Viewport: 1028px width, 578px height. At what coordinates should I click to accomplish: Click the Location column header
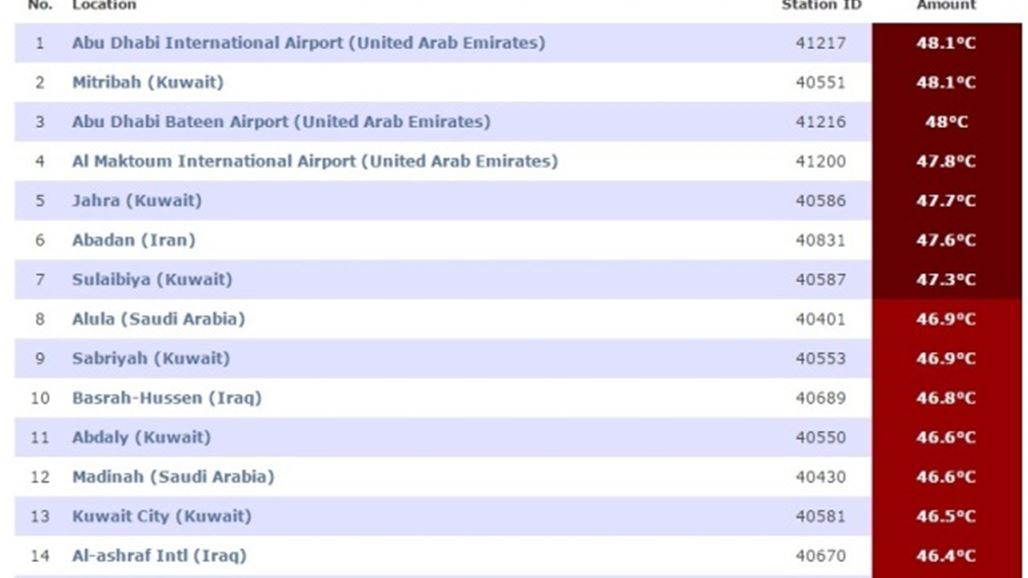click(104, 5)
